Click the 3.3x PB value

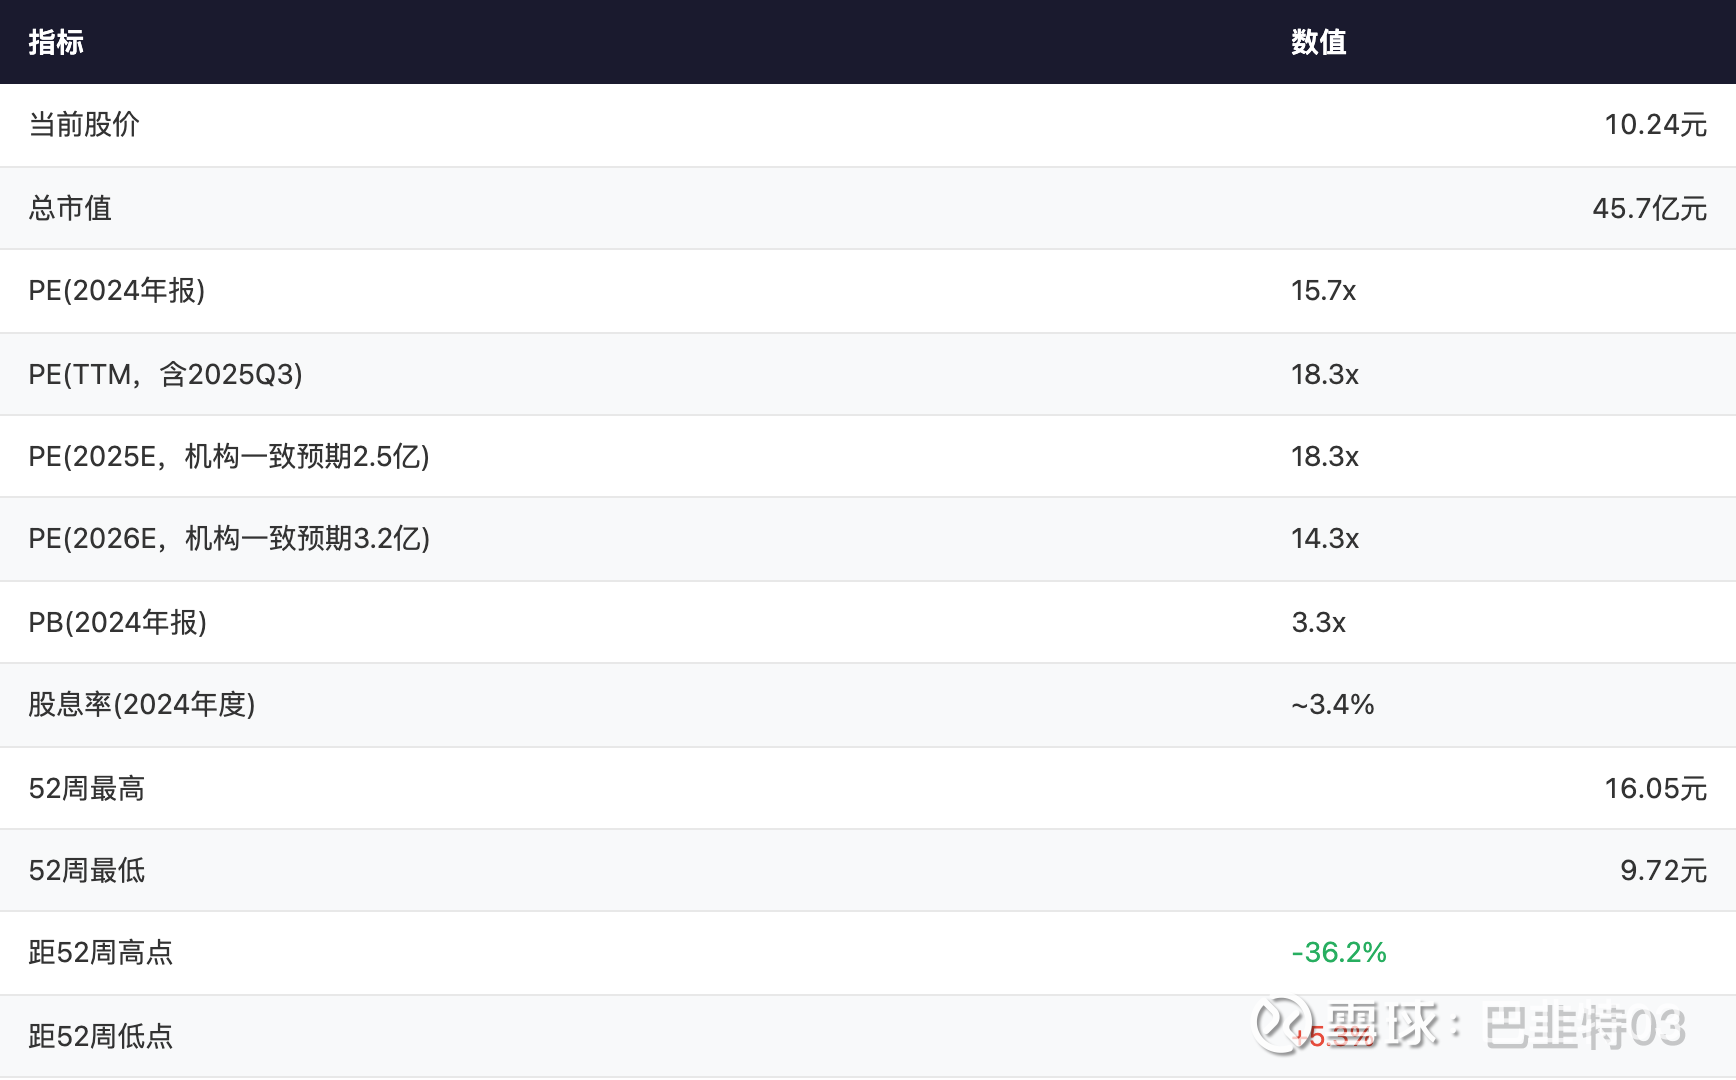click(1318, 622)
